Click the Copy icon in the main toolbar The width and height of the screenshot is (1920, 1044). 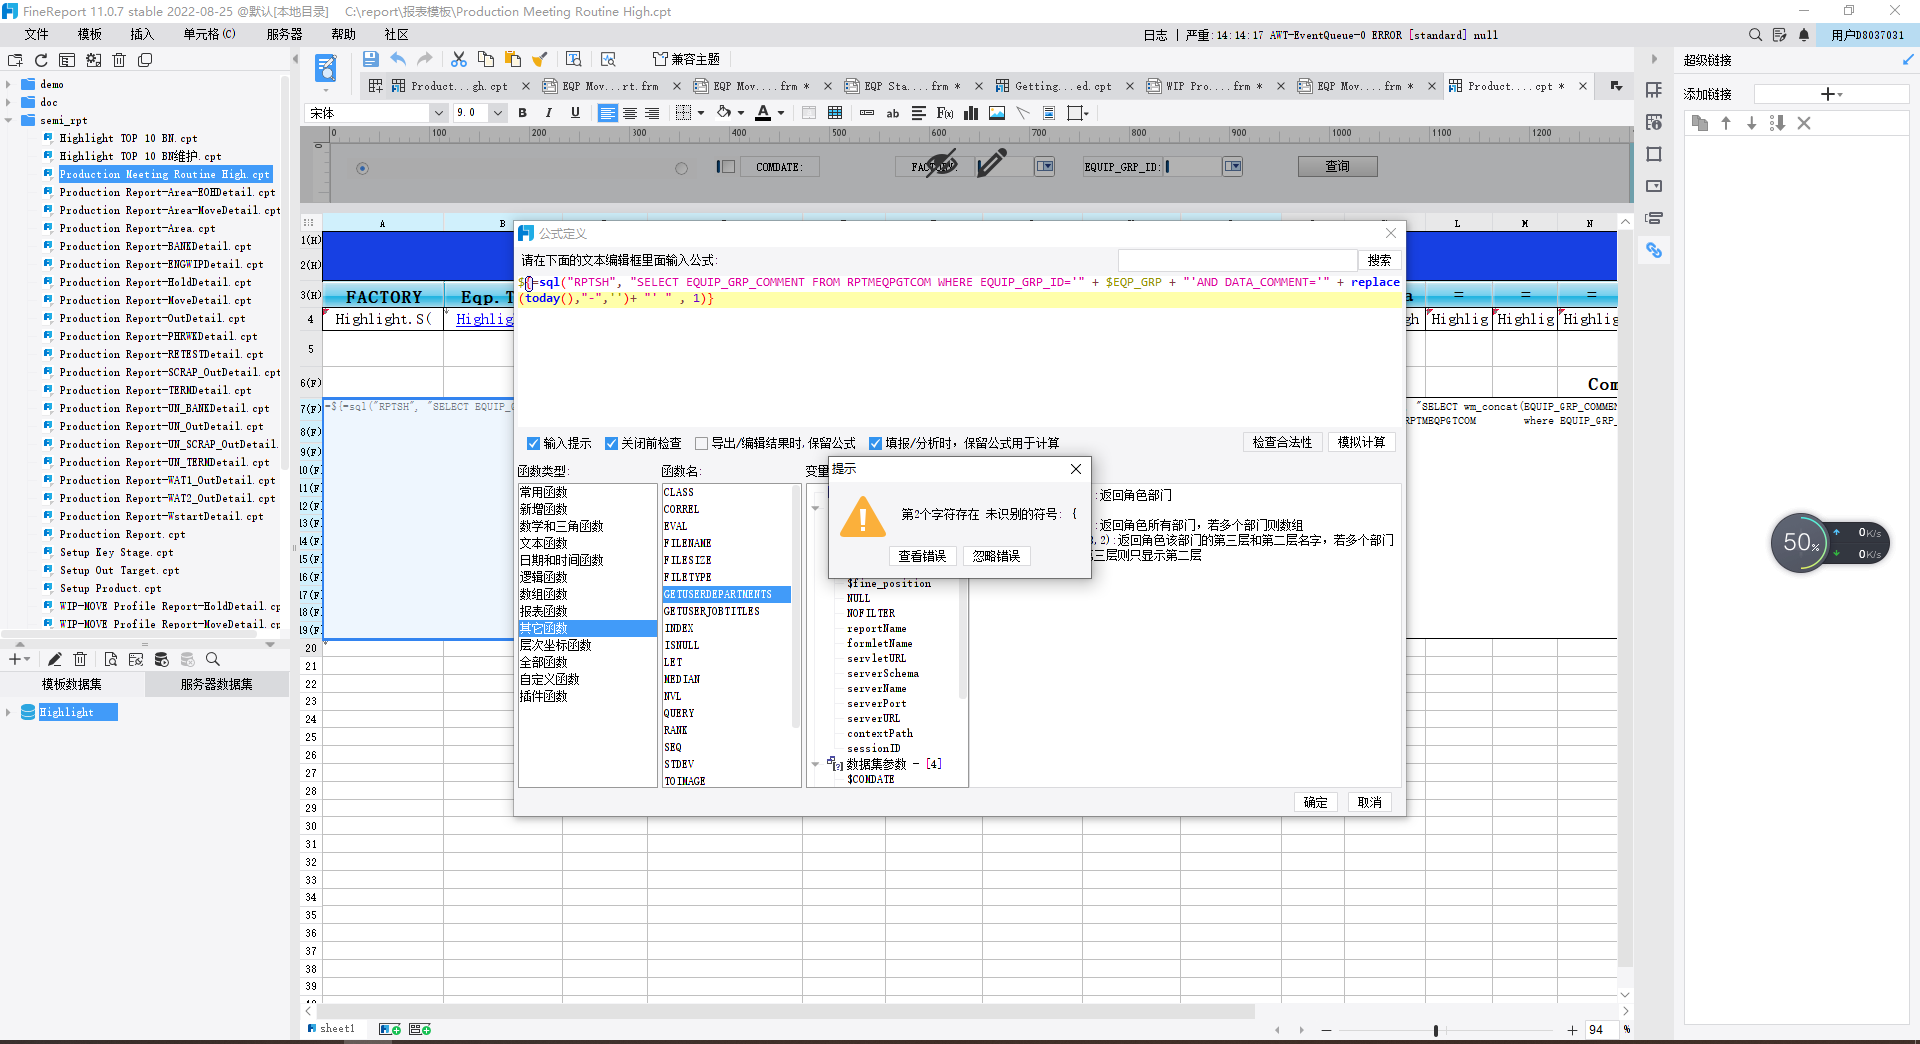click(486, 59)
